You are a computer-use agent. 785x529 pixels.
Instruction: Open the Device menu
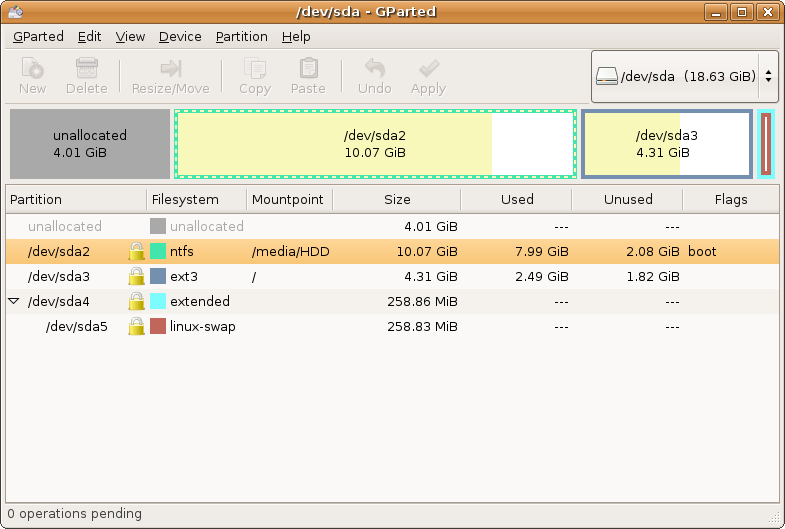[x=180, y=37]
